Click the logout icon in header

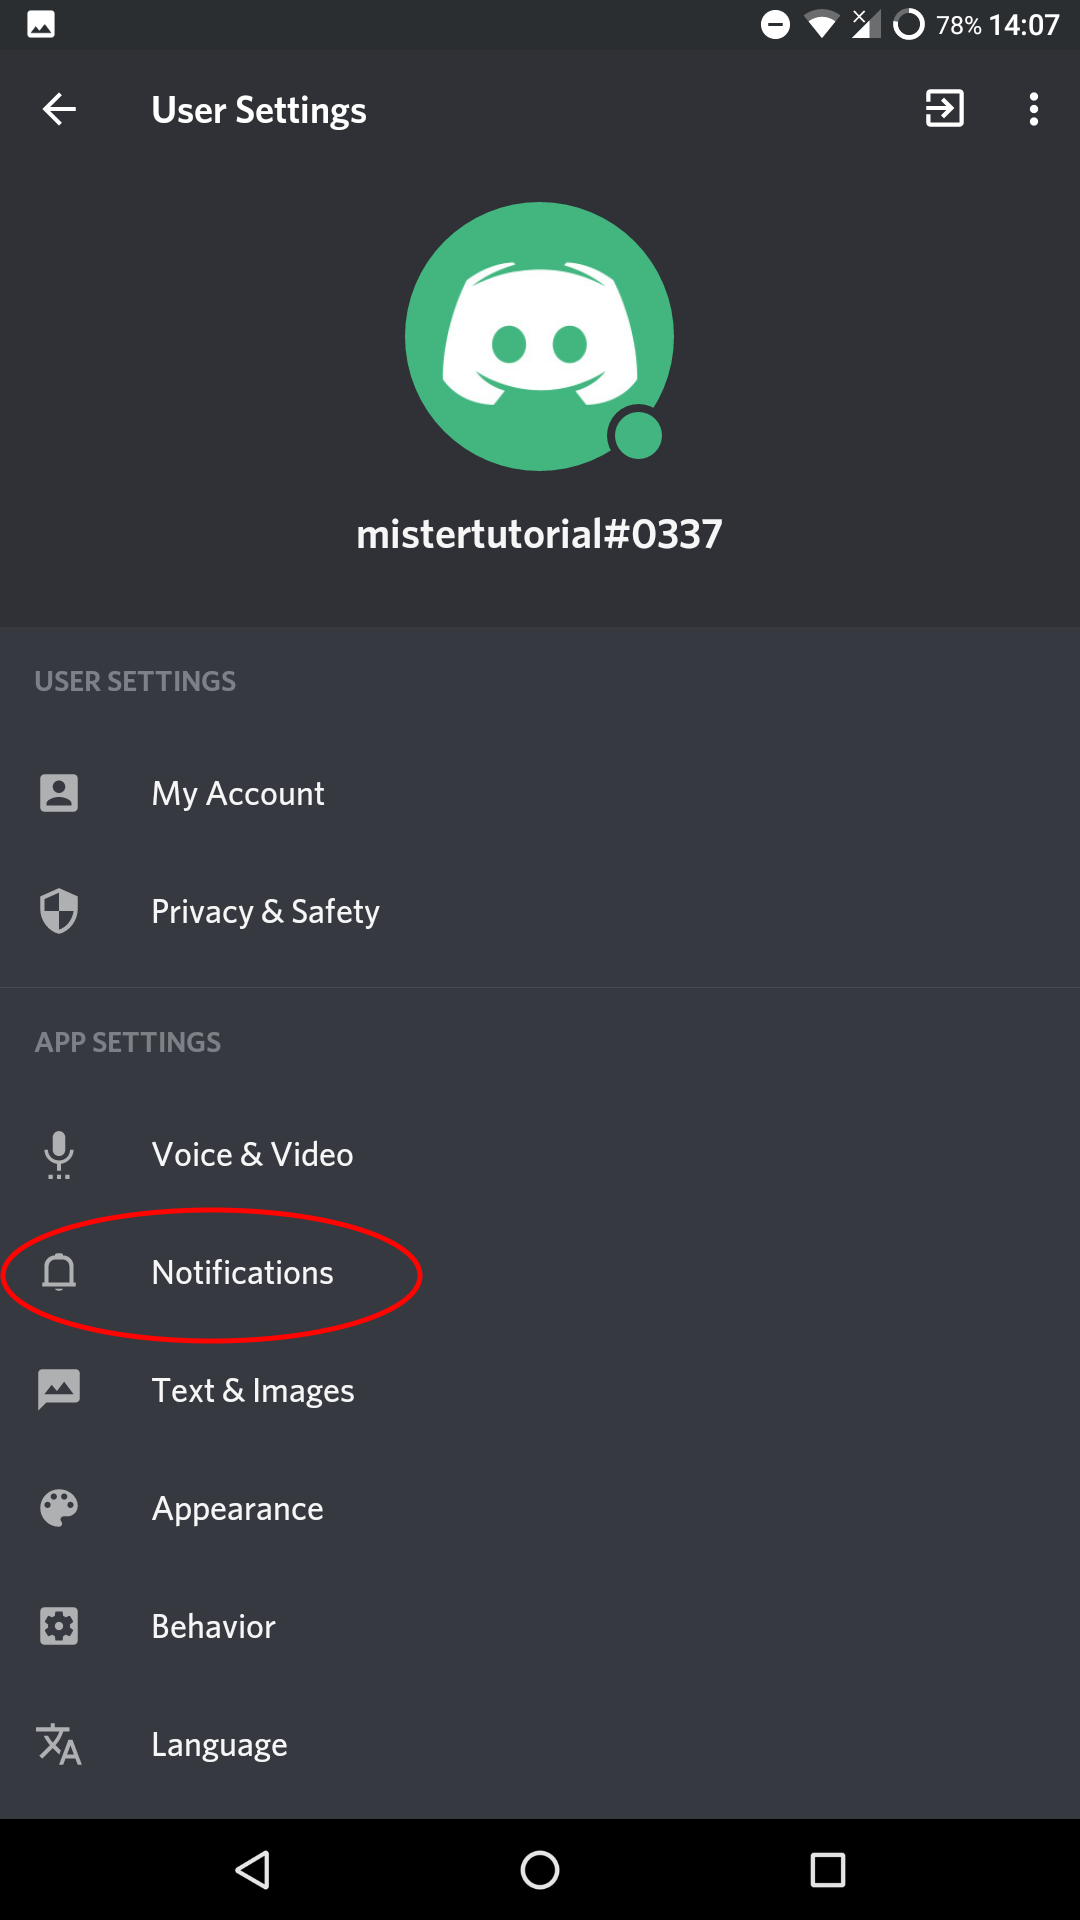[x=944, y=108]
